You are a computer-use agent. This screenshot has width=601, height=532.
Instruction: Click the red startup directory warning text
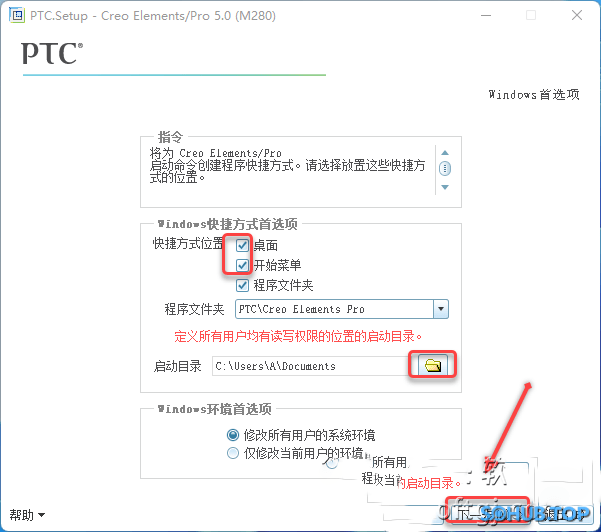point(298,336)
